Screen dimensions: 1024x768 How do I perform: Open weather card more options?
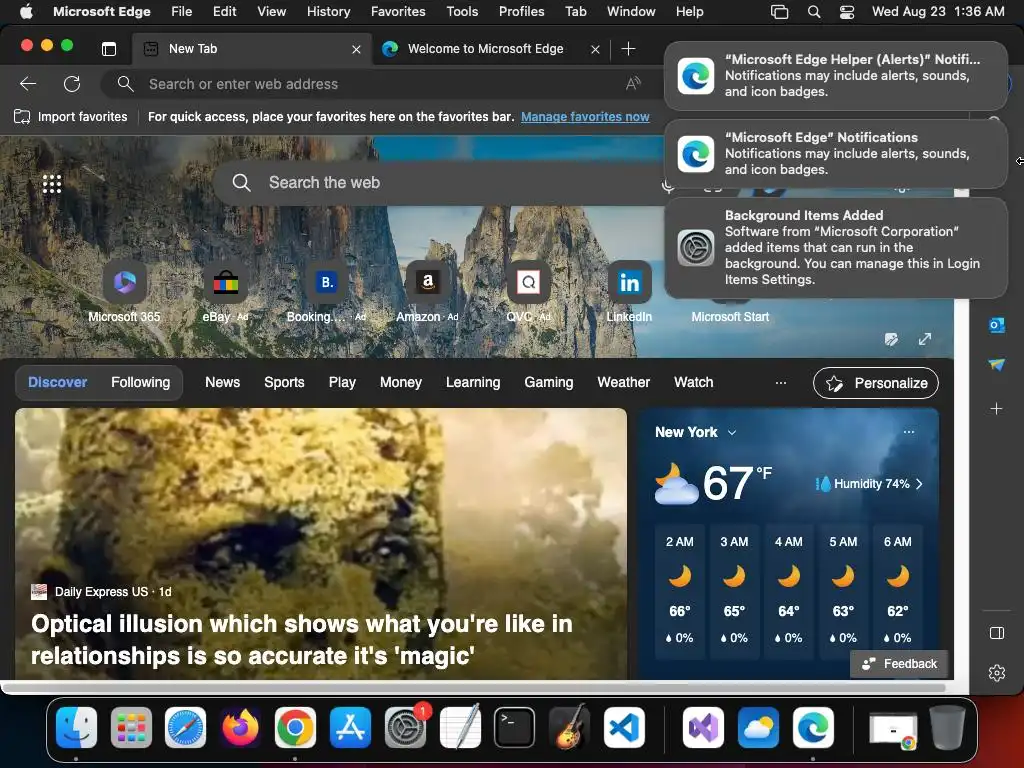tap(908, 432)
